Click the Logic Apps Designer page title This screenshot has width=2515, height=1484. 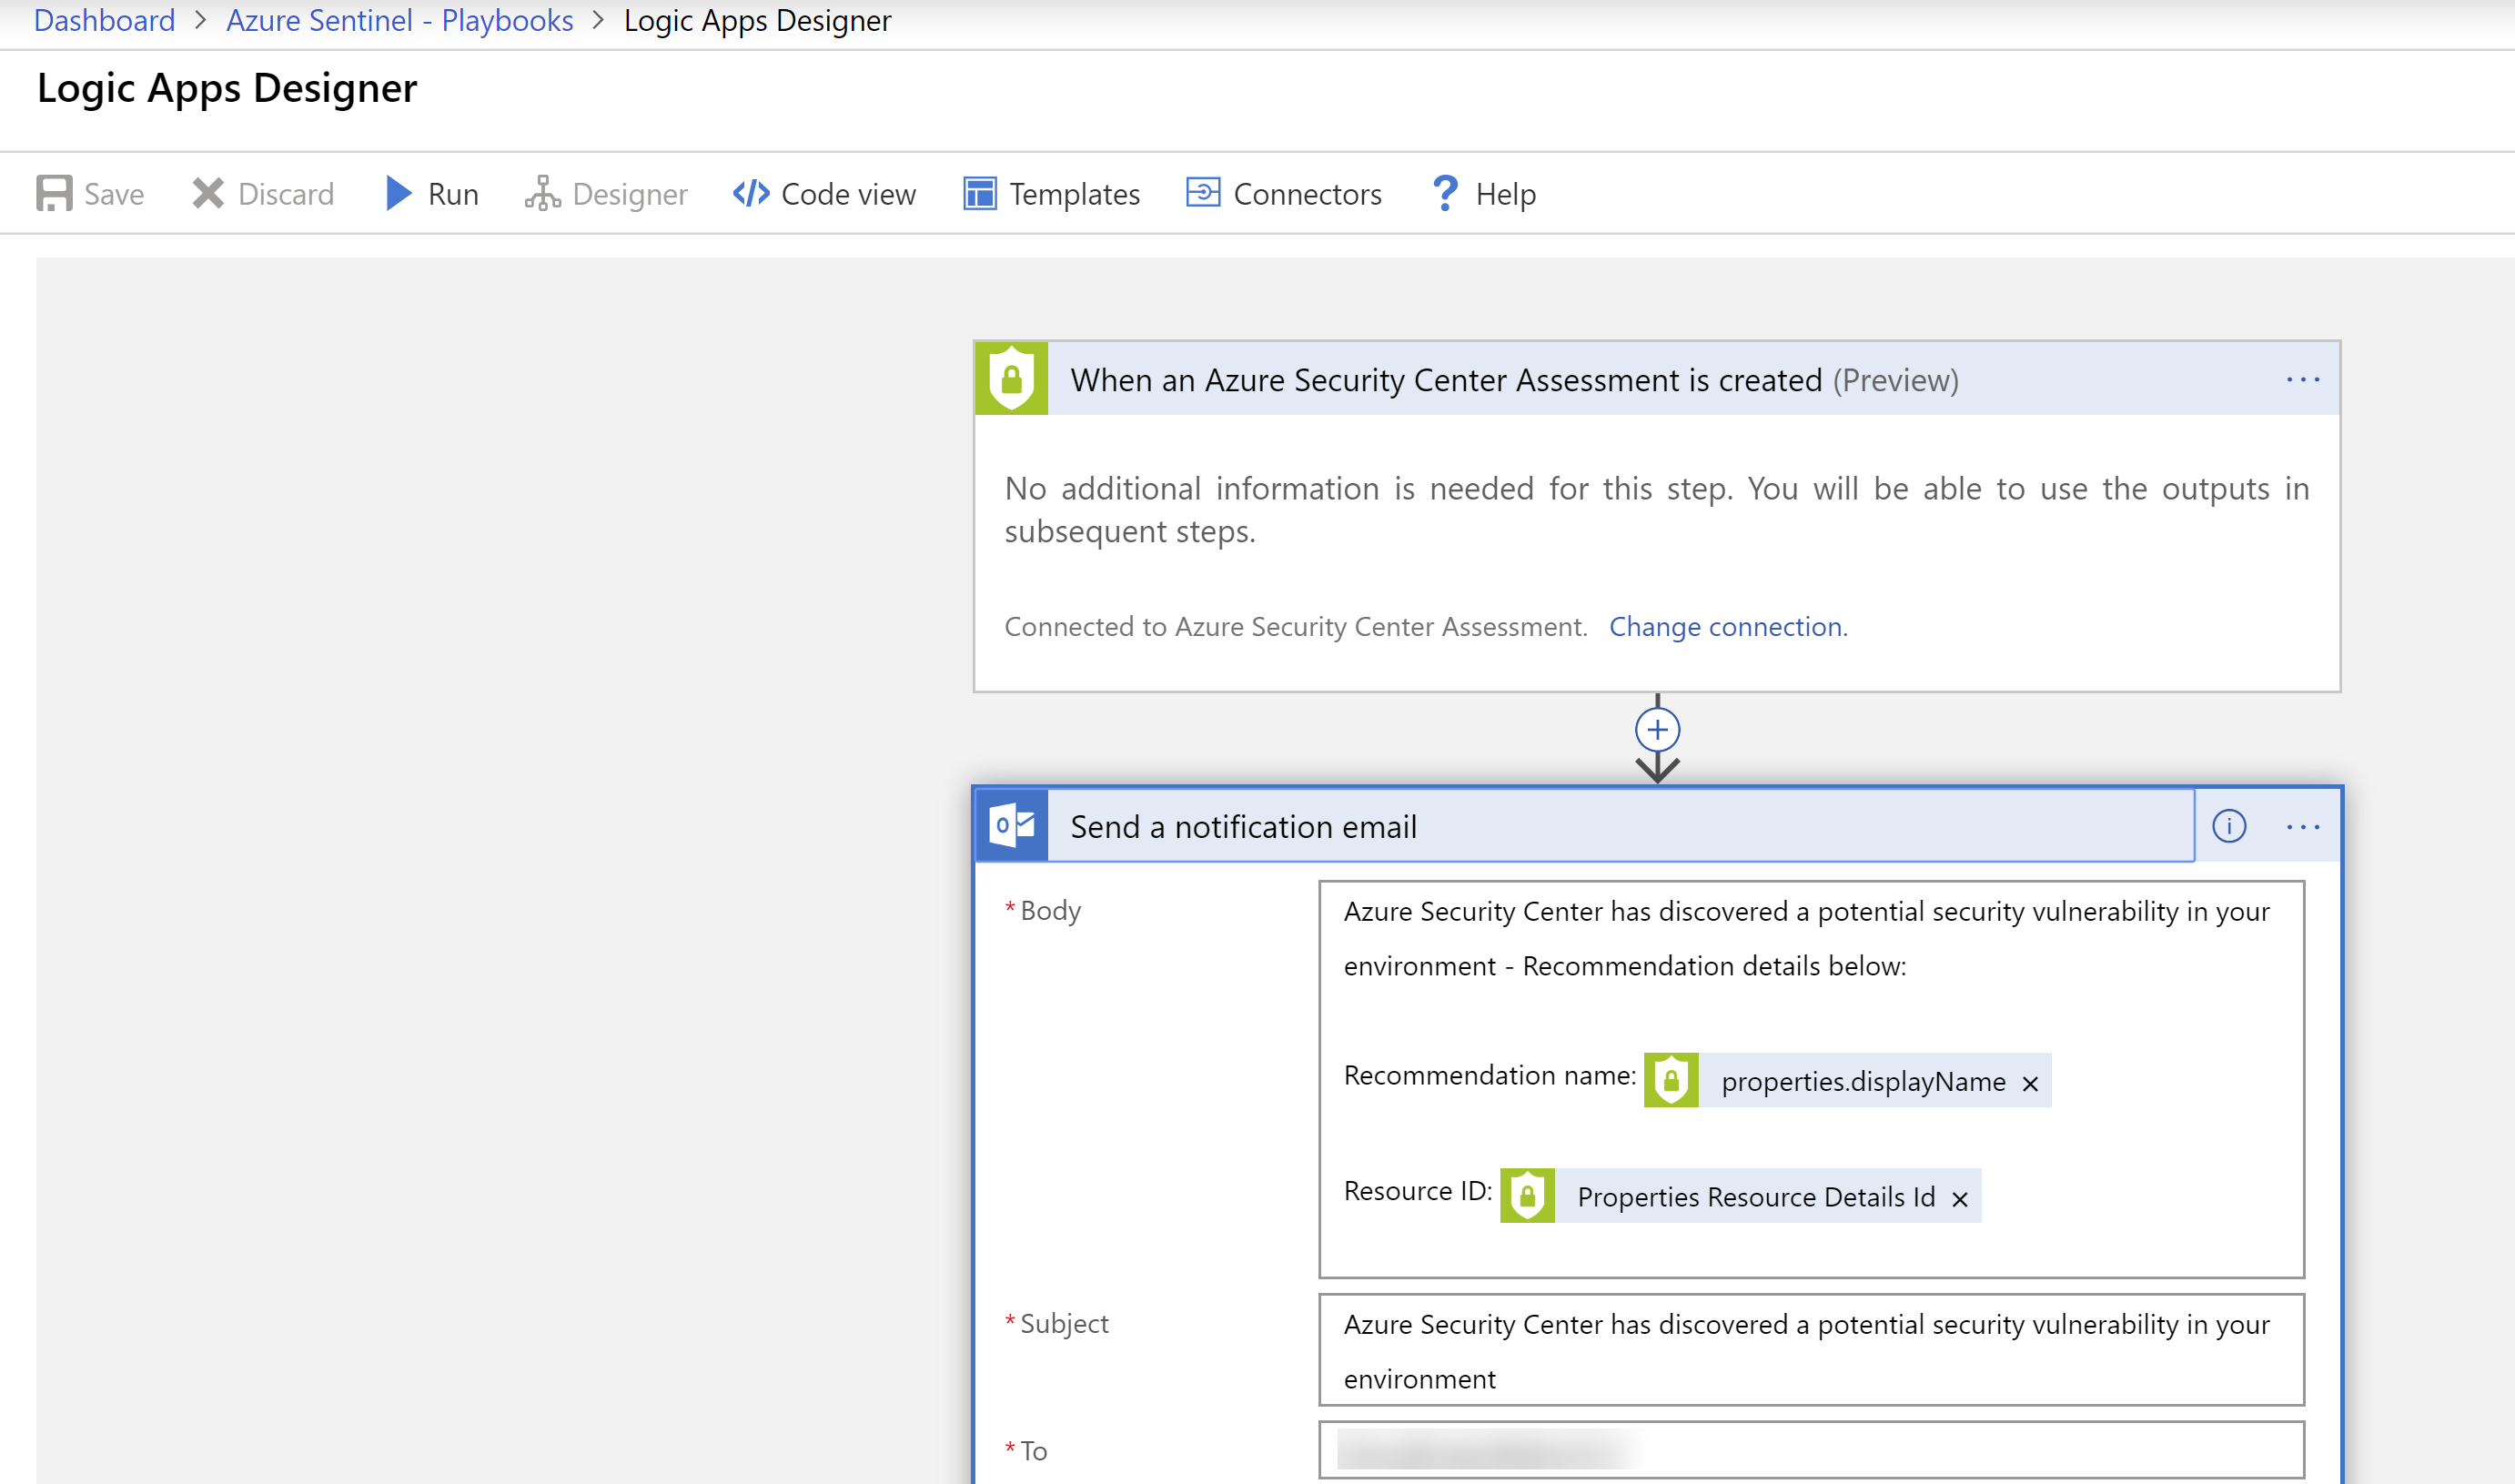pos(227,88)
